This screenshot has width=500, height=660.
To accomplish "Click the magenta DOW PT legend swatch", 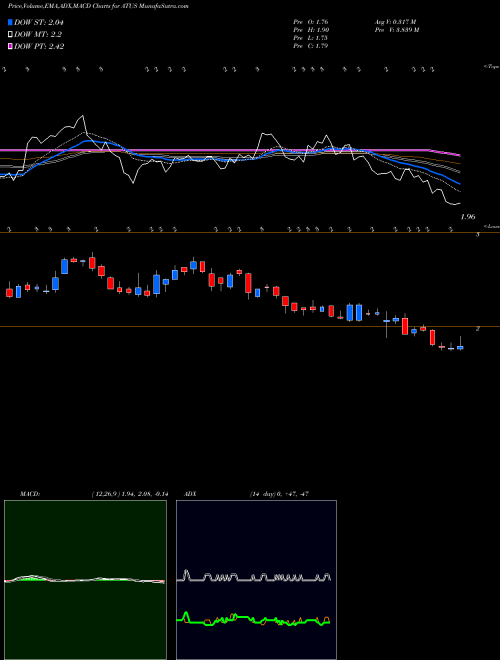I will tap(10, 46).
